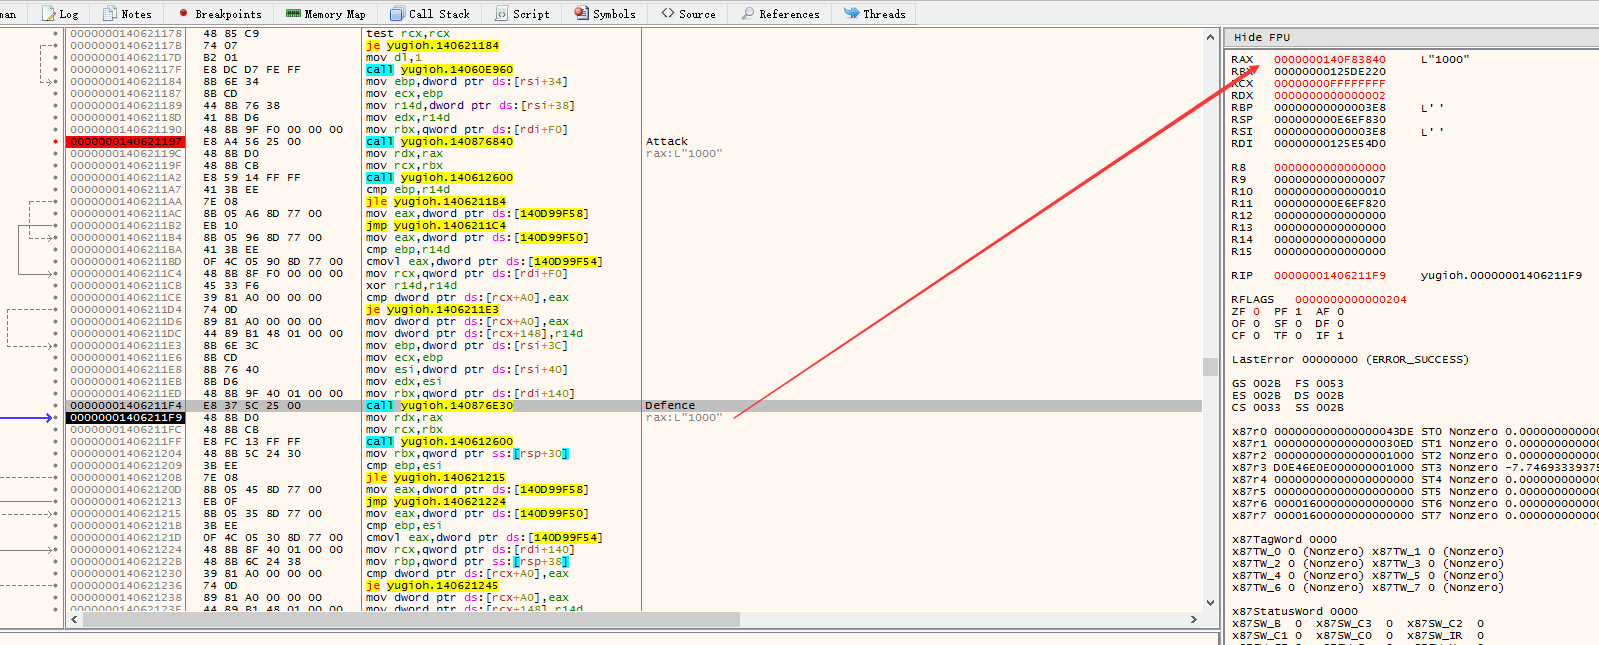Screen dimensions: 1599x645
Task: Toggle the CF flag value
Action: coord(1257,336)
